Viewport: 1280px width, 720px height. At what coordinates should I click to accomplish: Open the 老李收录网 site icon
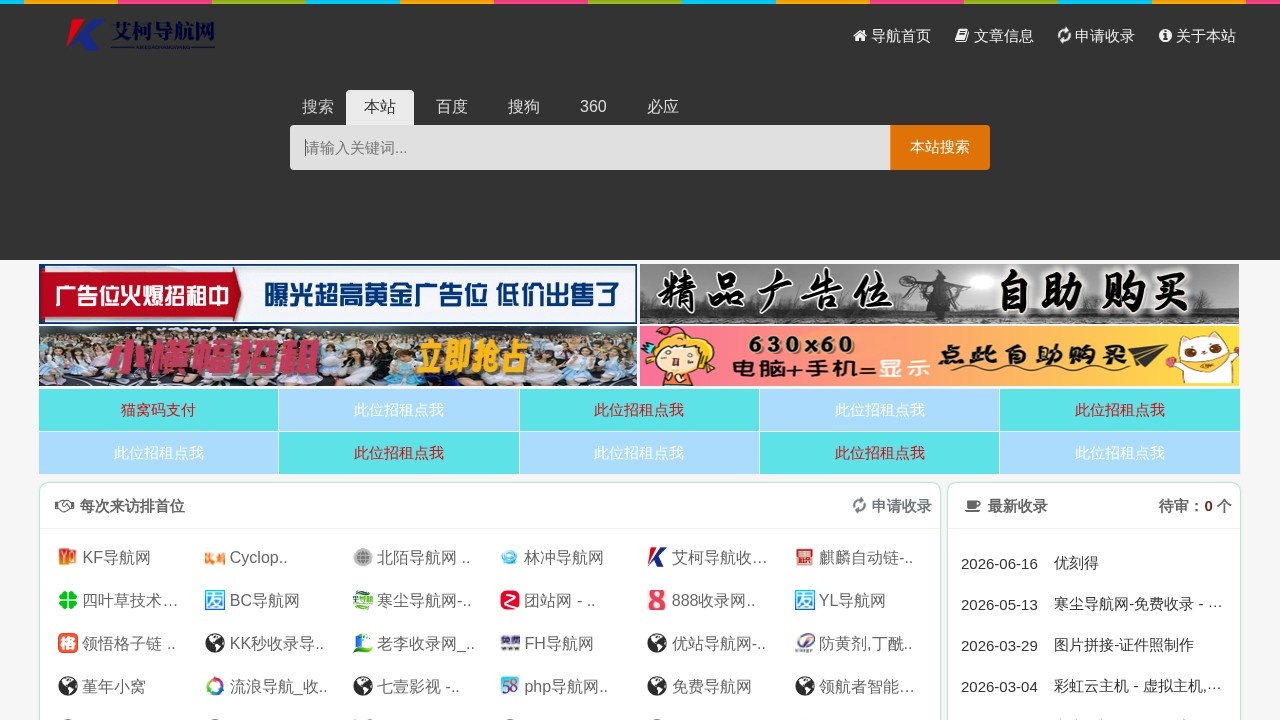click(363, 643)
